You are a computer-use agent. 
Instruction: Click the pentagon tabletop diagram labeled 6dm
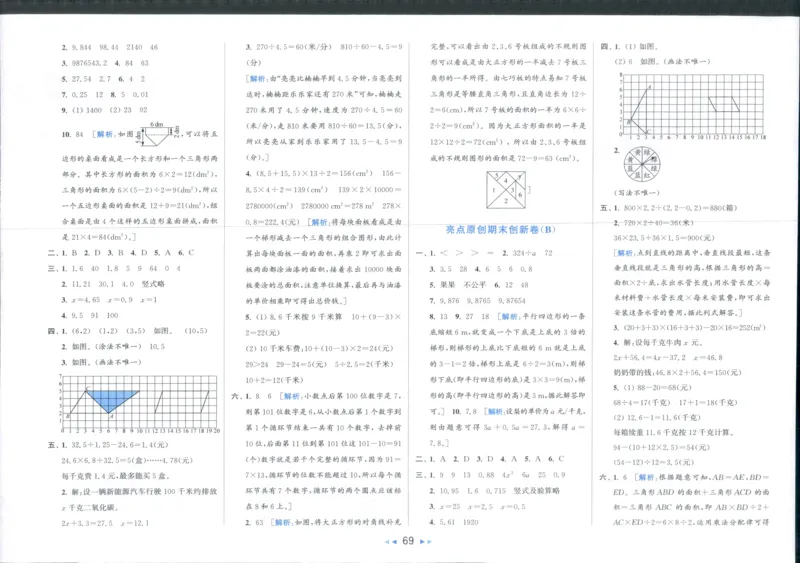156,134
